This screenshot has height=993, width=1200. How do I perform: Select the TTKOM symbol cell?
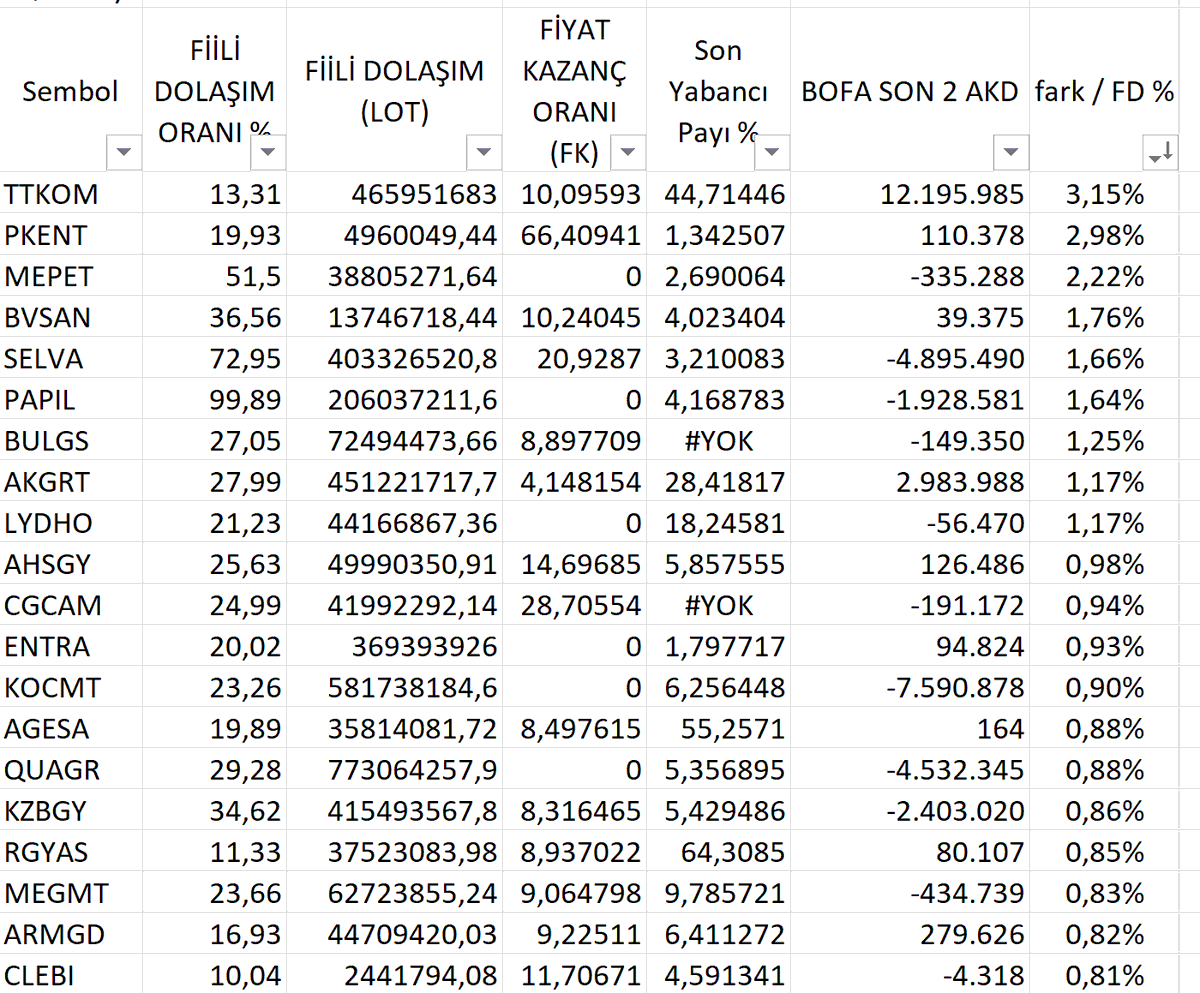tap(71, 194)
